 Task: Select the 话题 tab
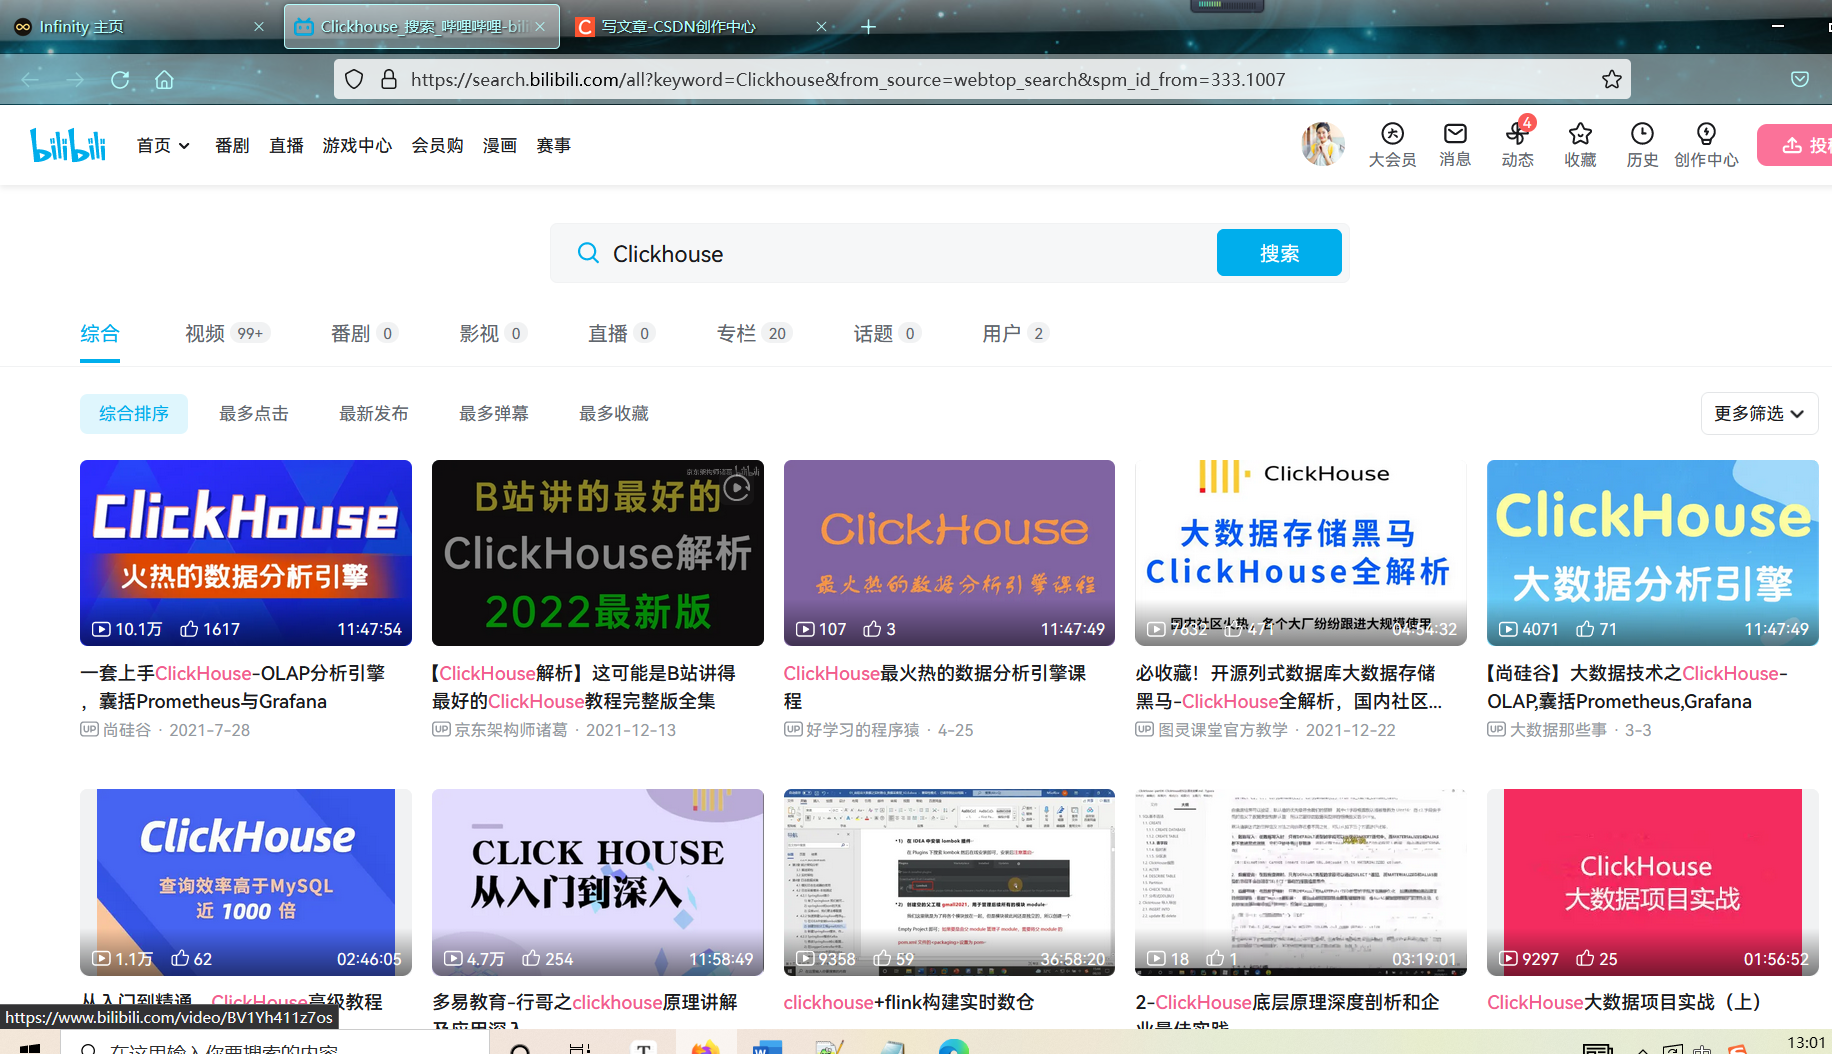(x=886, y=334)
